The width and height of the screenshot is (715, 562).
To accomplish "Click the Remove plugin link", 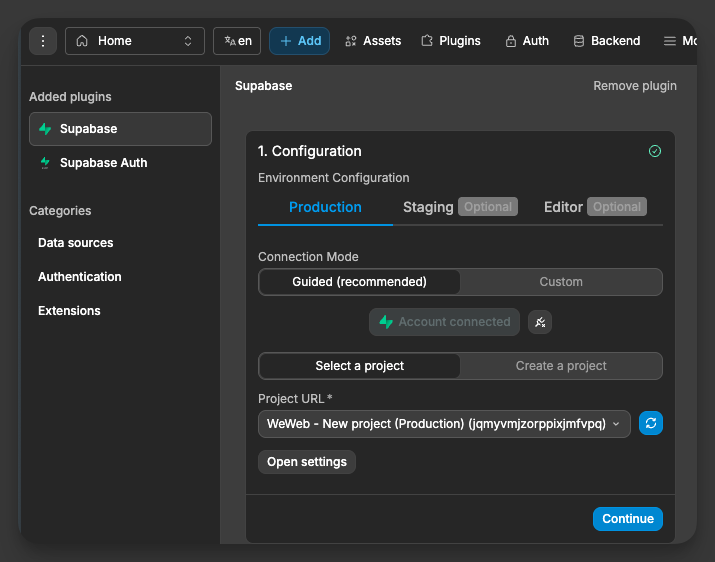I will coord(635,86).
